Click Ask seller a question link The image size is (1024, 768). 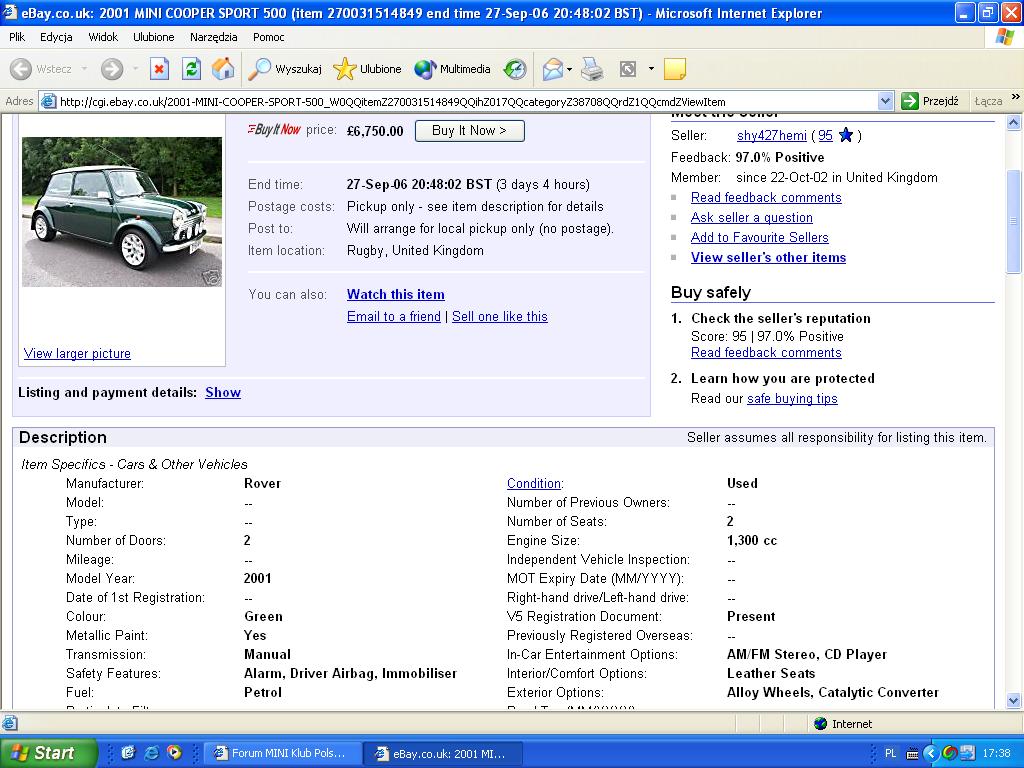point(752,217)
